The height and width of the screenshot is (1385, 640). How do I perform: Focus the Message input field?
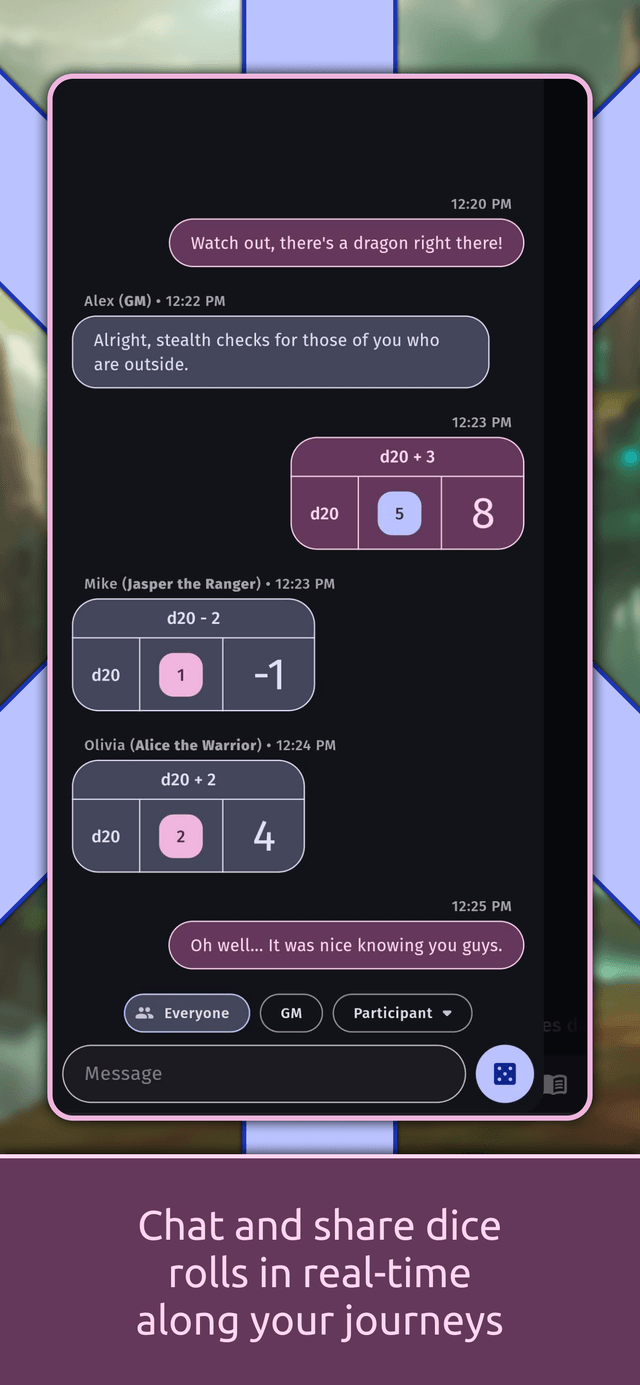coord(264,1074)
